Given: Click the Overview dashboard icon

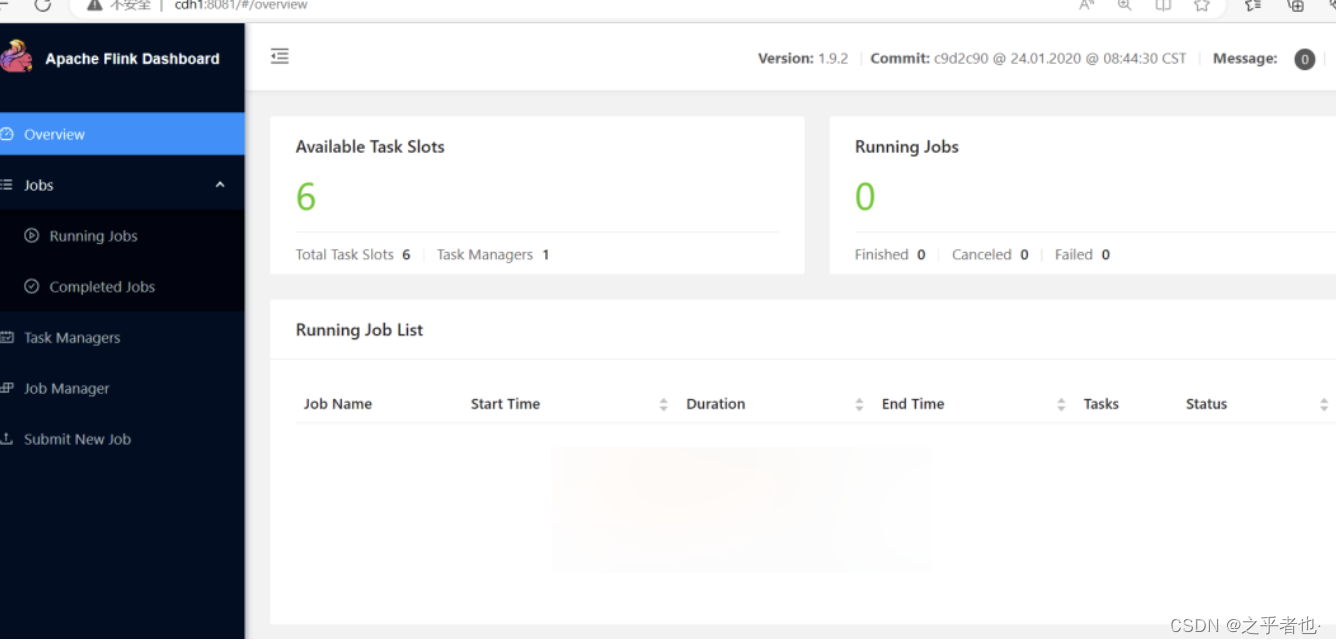Looking at the screenshot, I should click(x=6, y=134).
